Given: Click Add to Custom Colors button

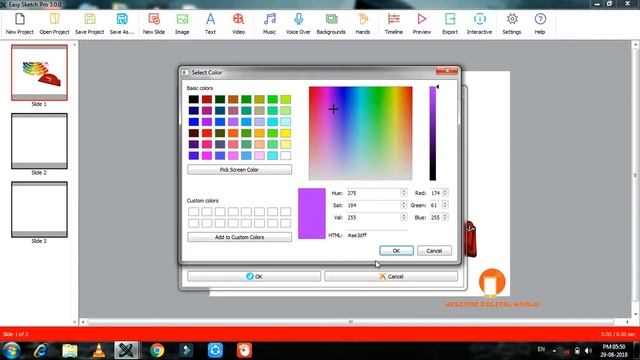Looking at the screenshot, I should (239, 237).
